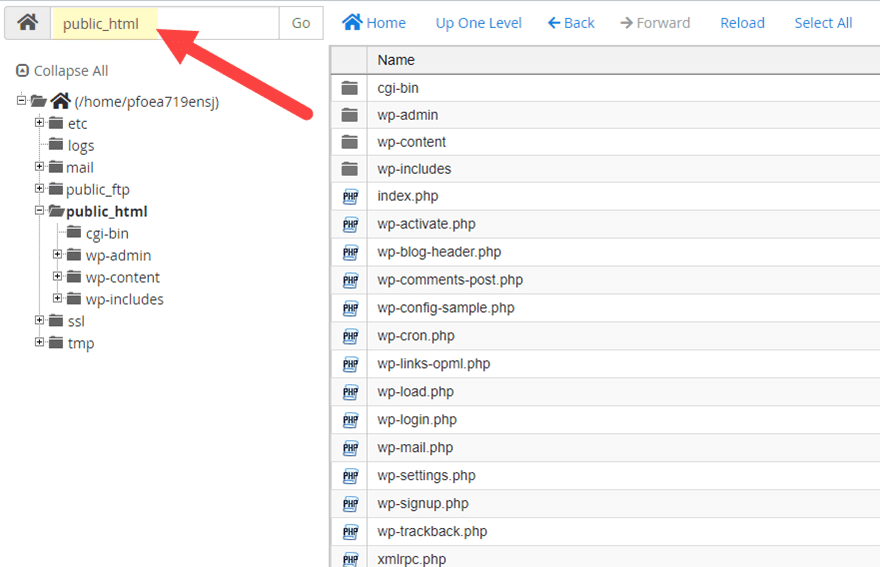Click the home directory icon in the tree
This screenshot has width=880, height=567.
61,101
